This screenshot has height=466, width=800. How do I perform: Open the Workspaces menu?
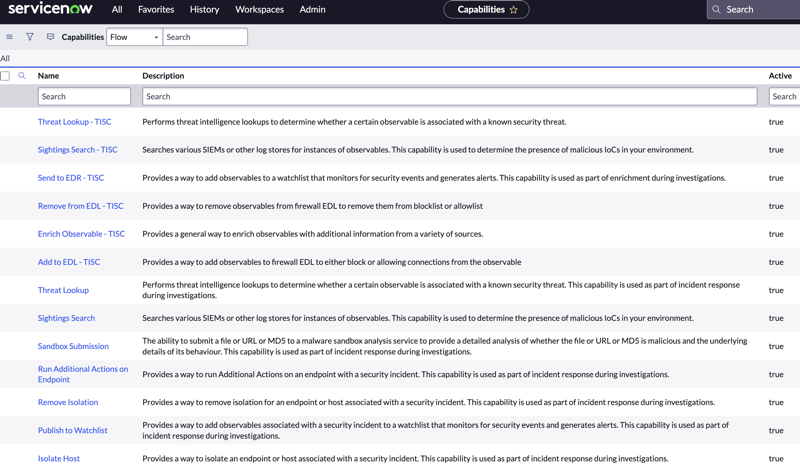259,9
